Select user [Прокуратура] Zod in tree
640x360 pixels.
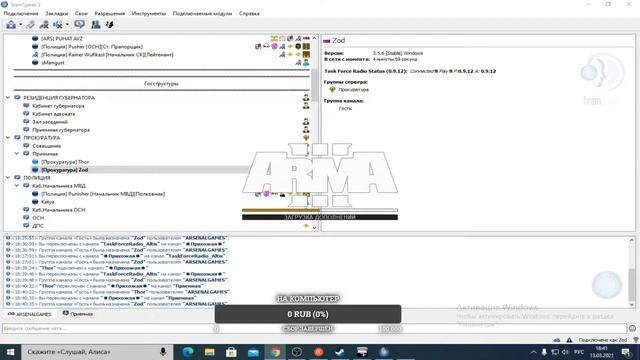[x=64, y=170]
